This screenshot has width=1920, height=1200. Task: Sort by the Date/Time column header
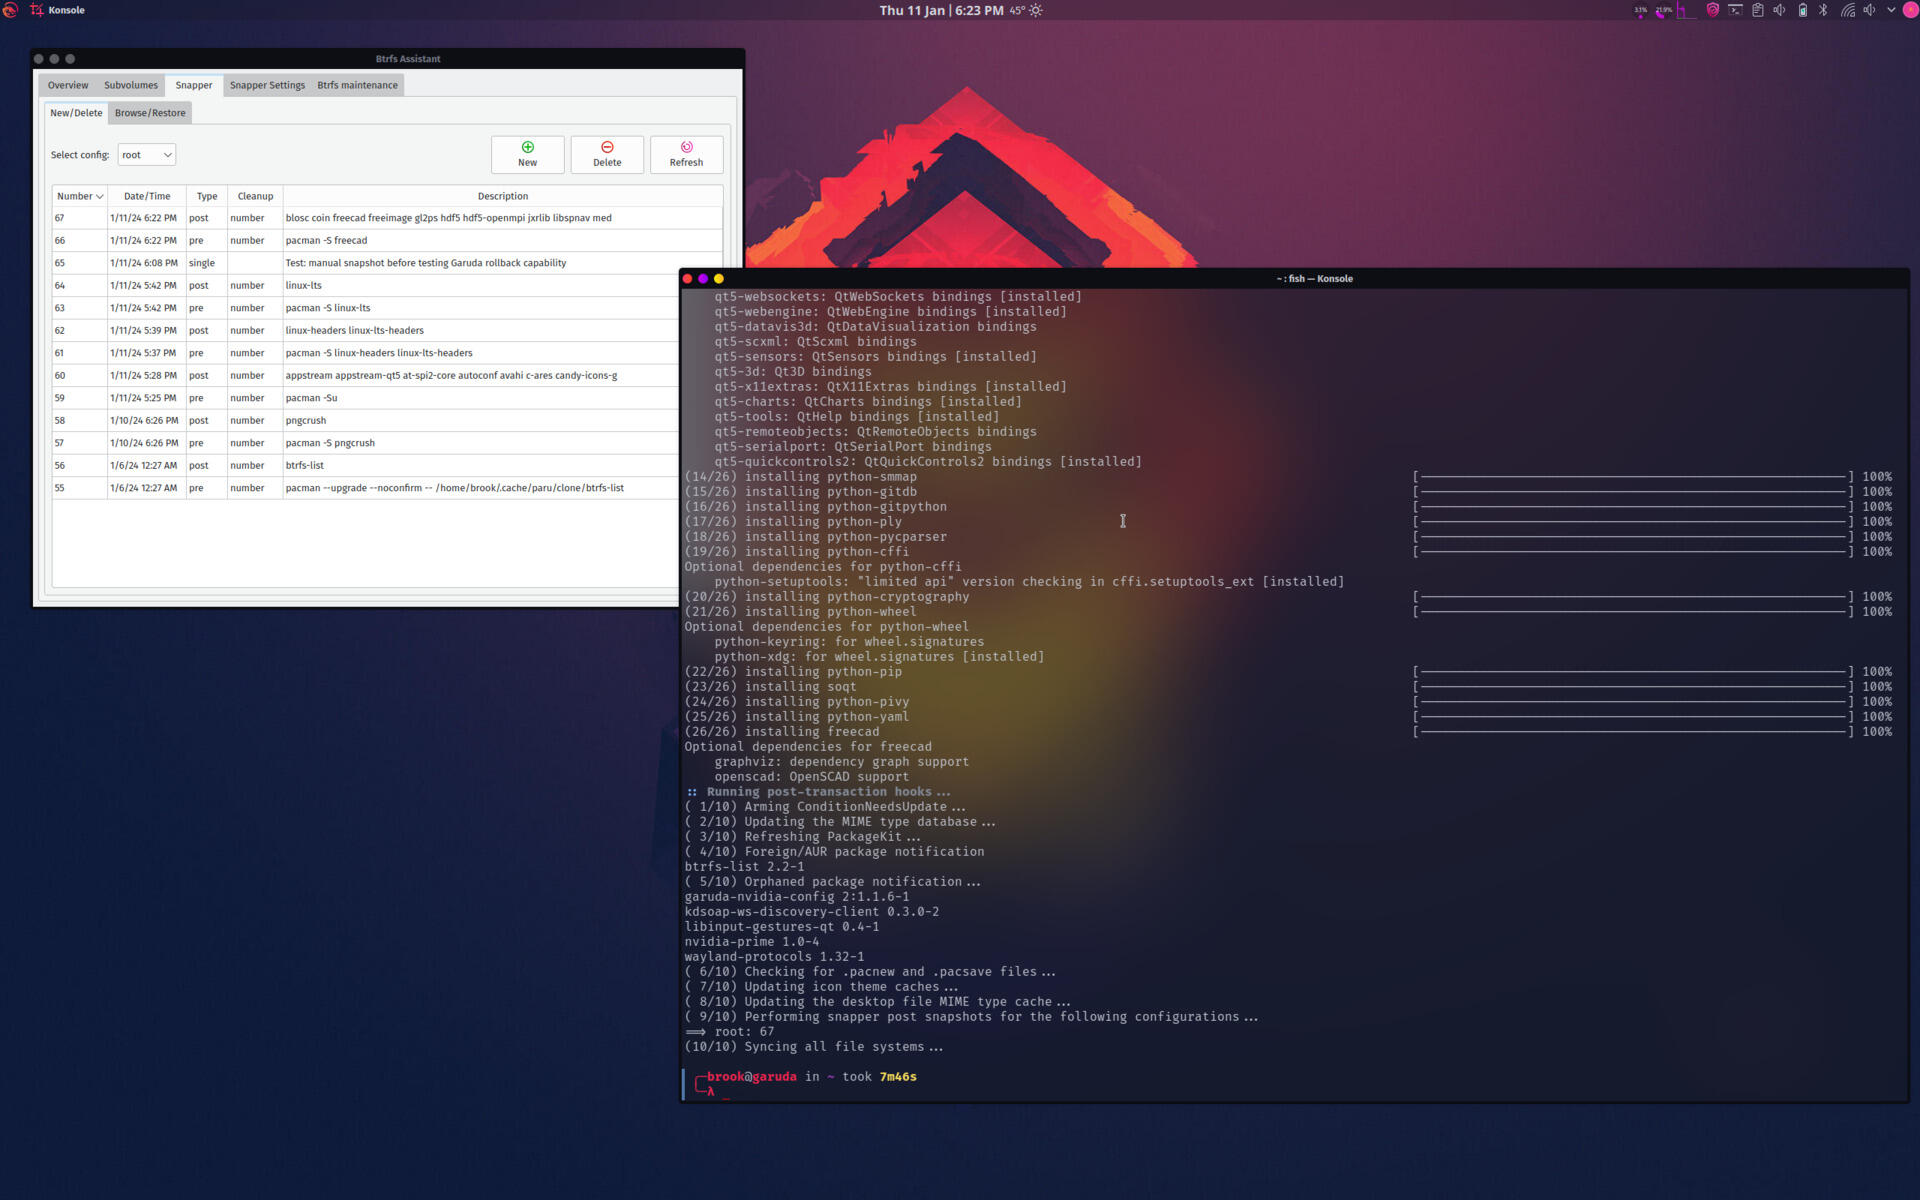click(x=147, y=196)
